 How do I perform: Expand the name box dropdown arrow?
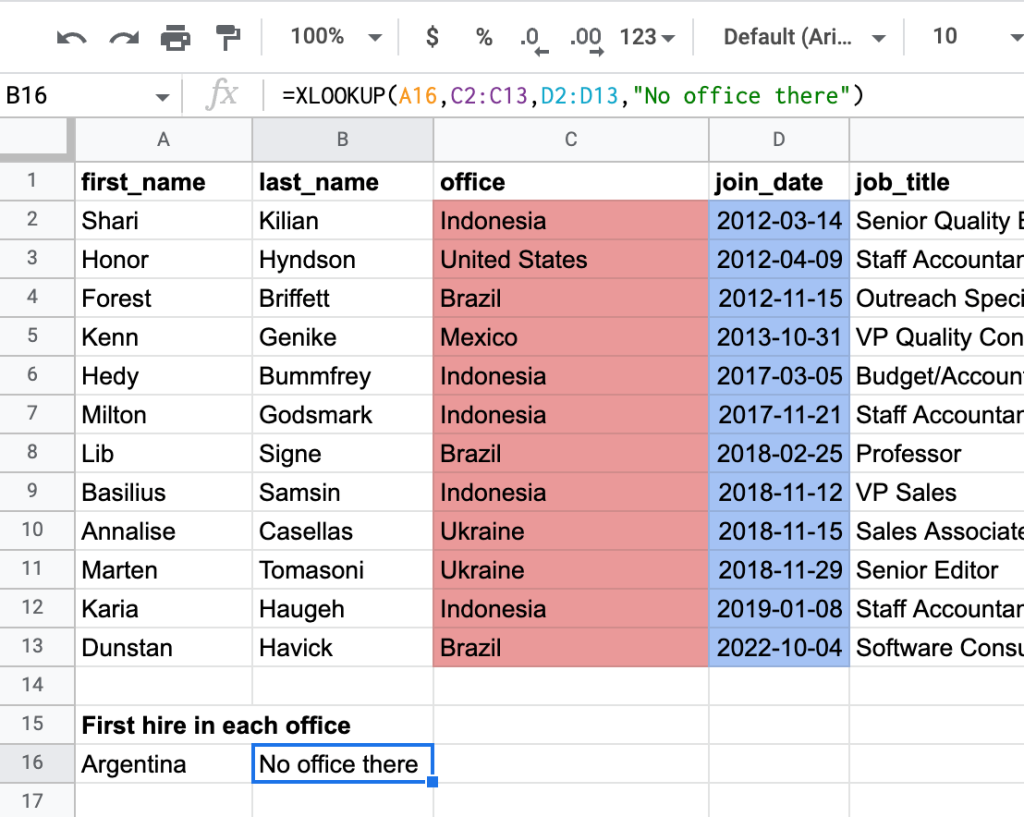(x=162, y=98)
